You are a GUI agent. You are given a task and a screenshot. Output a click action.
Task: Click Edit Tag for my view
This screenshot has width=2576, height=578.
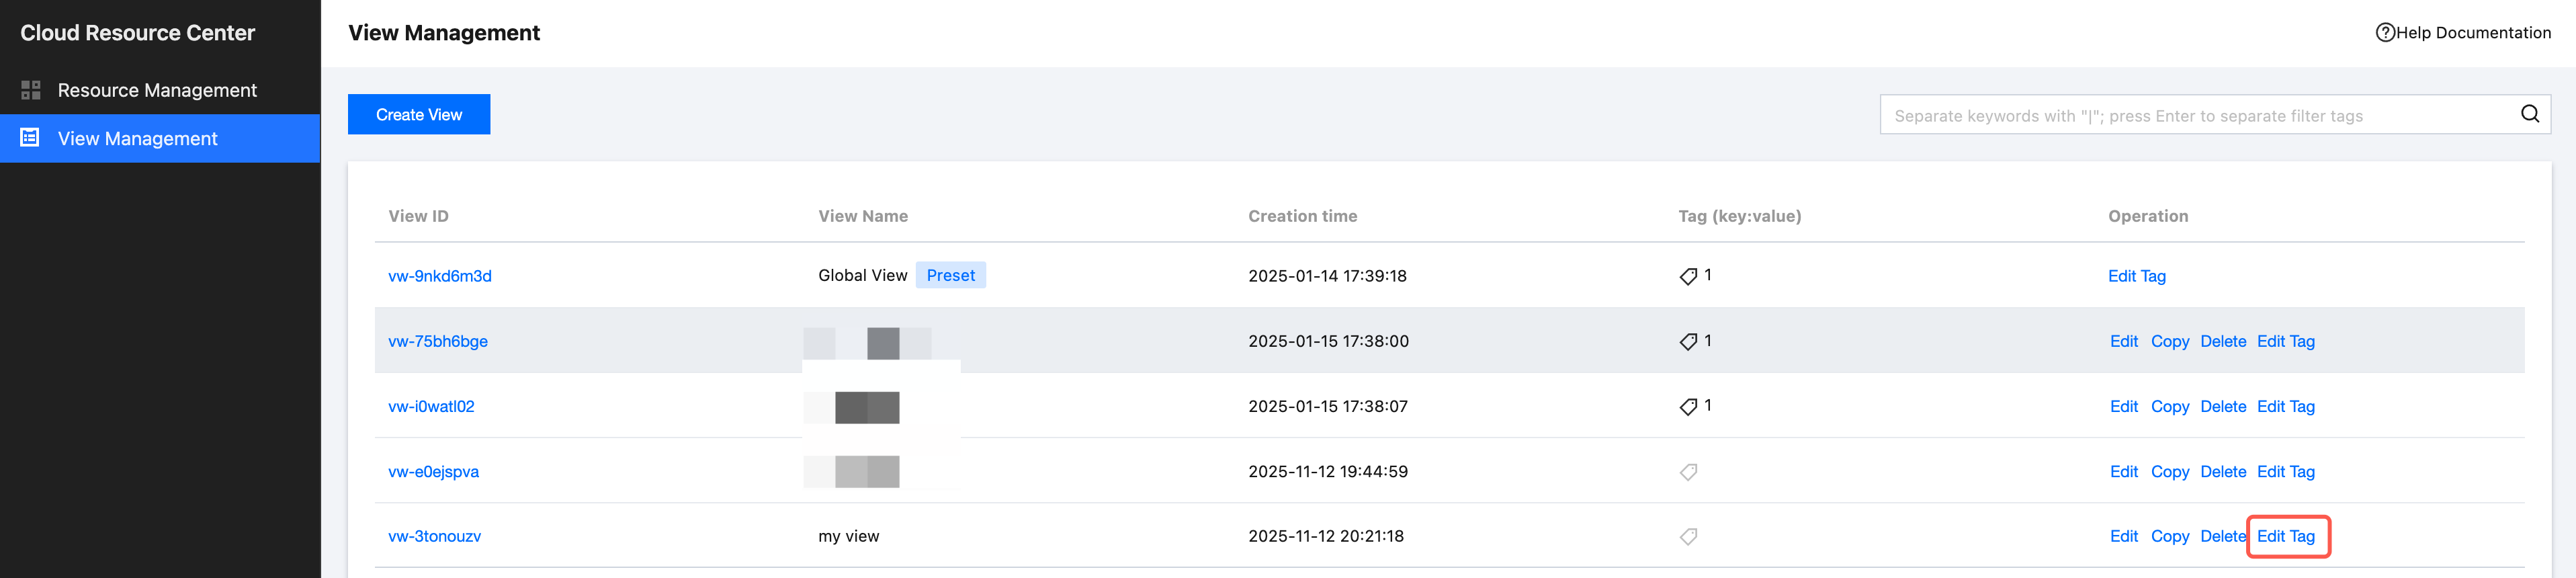(2285, 536)
